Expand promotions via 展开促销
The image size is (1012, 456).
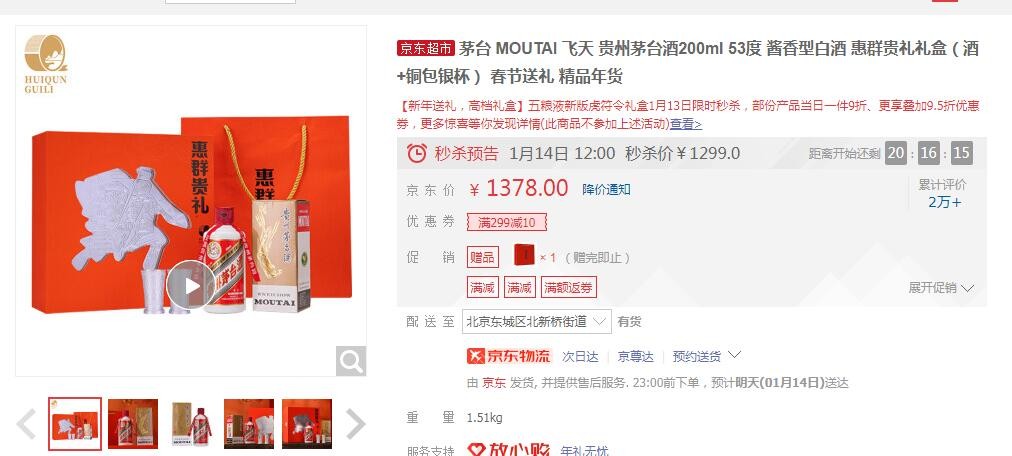click(x=941, y=288)
